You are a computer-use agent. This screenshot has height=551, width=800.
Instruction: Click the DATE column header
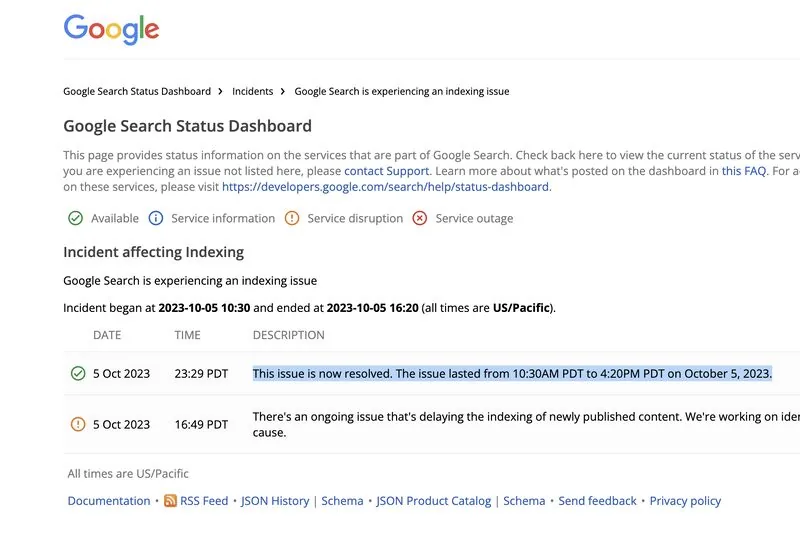pos(107,335)
